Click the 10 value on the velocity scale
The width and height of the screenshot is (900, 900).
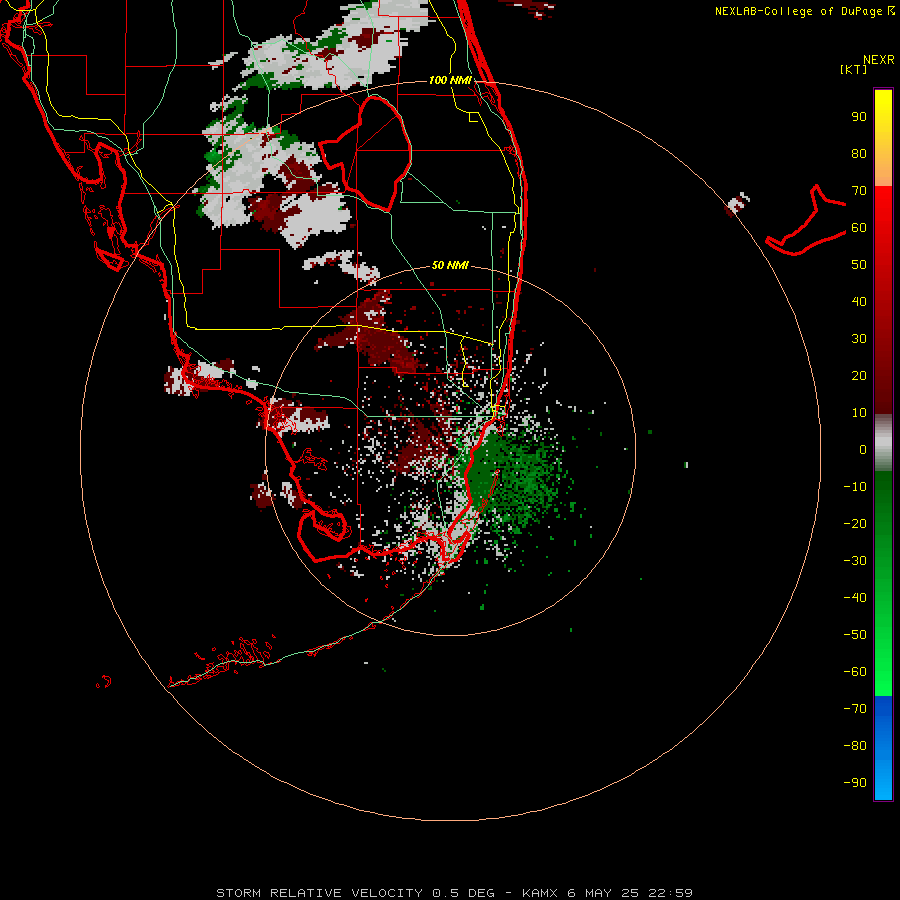[859, 413]
